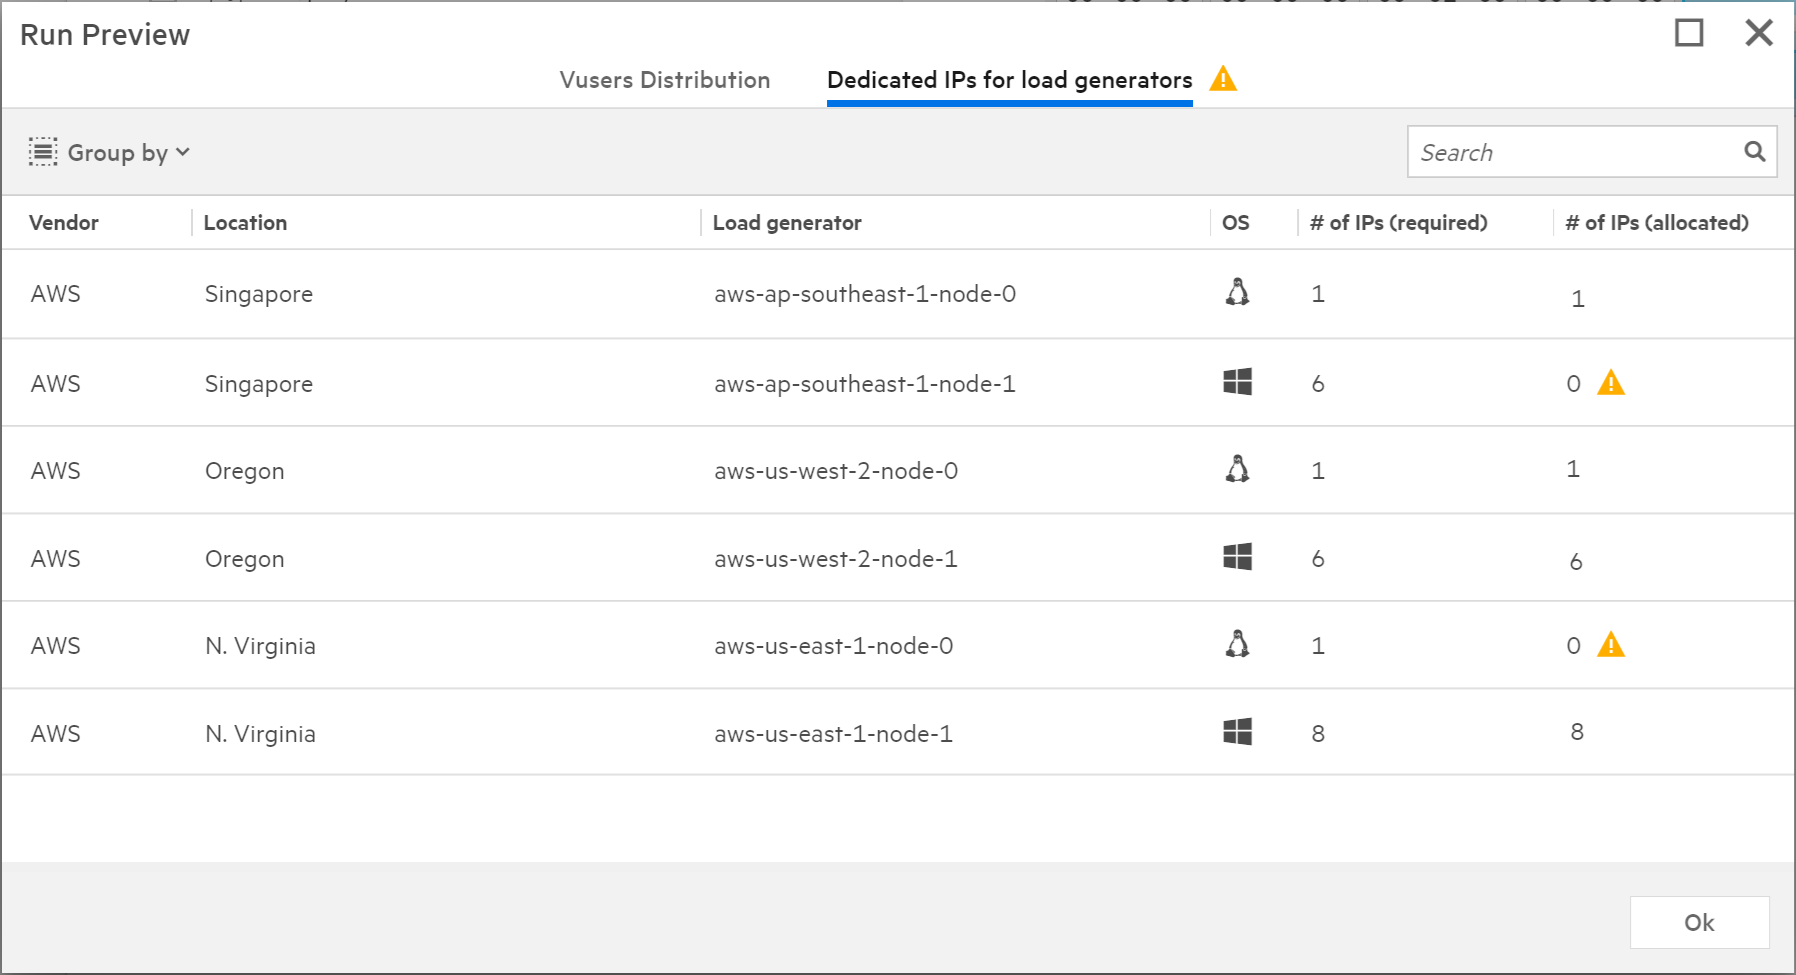The height and width of the screenshot is (975, 1796).
Task: Switch to the Vusers Distribution tab
Action: [x=664, y=80]
